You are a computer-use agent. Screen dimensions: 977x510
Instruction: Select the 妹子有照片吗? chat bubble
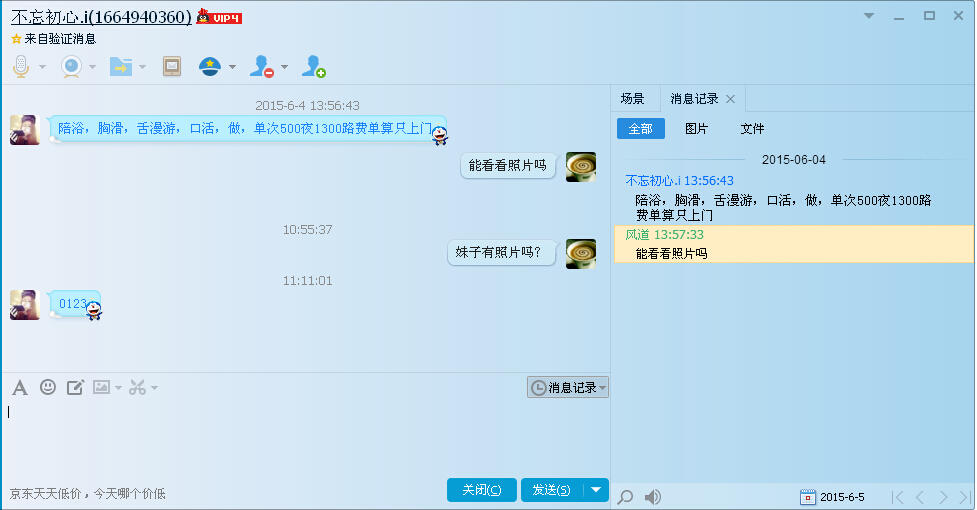click(500, 252)
